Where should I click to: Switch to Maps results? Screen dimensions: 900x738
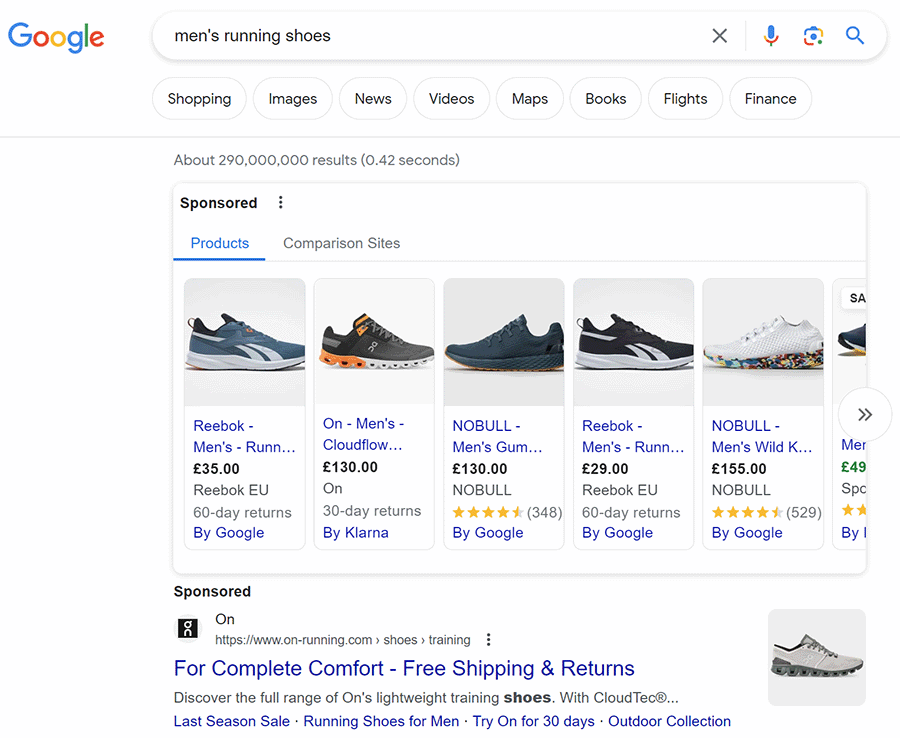click(x=530, y=99)
